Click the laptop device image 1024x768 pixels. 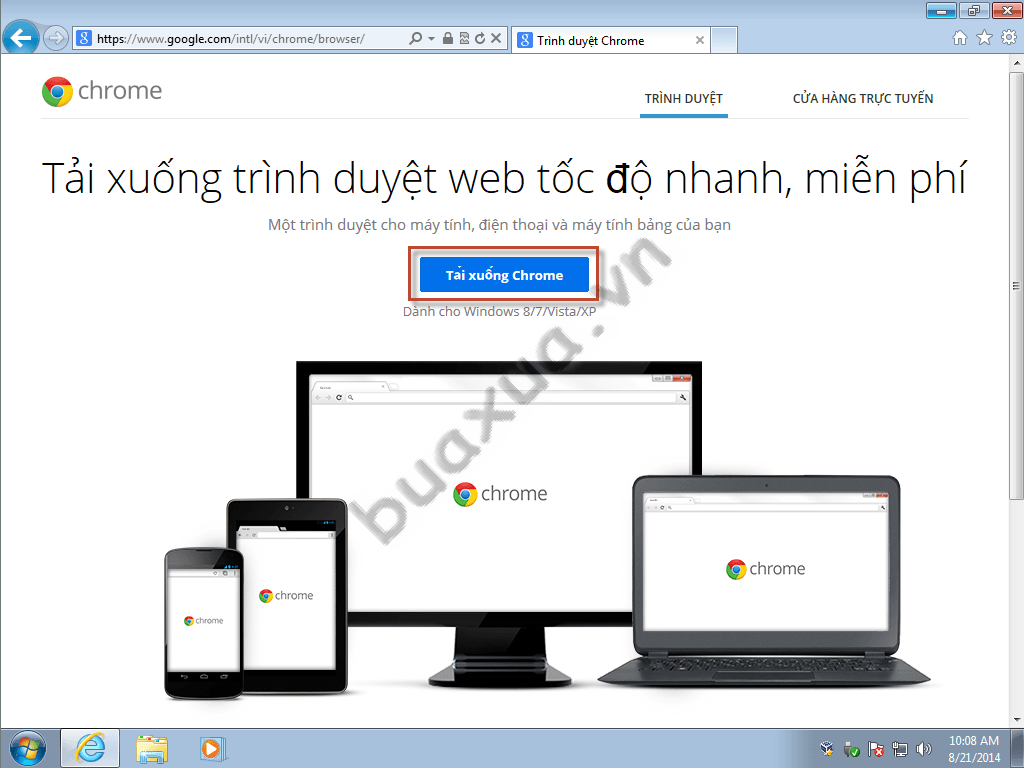pyautogui.click(x=765, y=581)
